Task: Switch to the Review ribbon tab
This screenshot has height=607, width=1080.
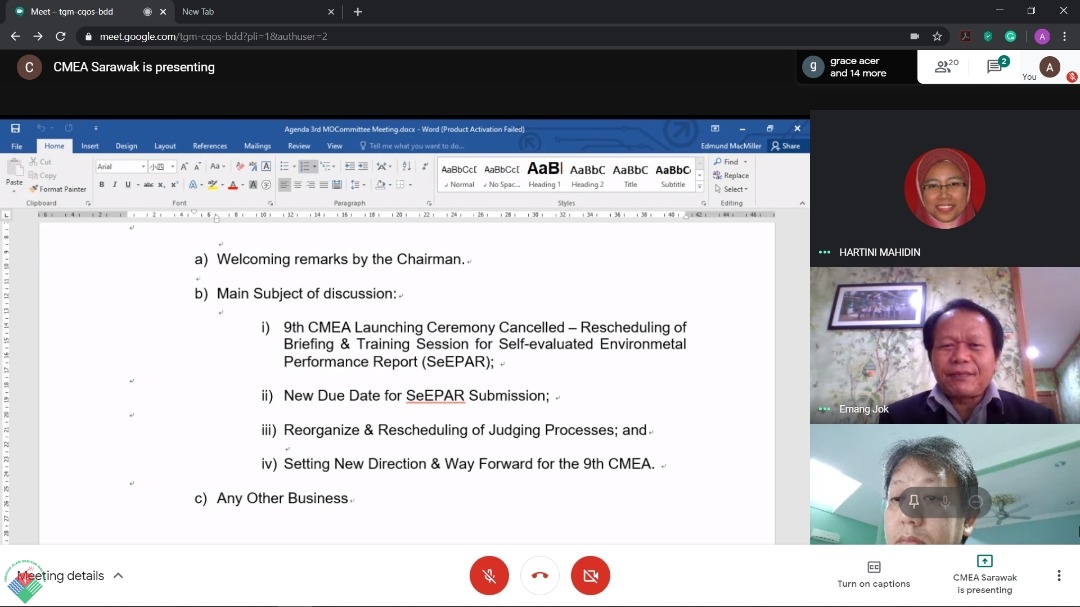Action: [x=299, y=146]
